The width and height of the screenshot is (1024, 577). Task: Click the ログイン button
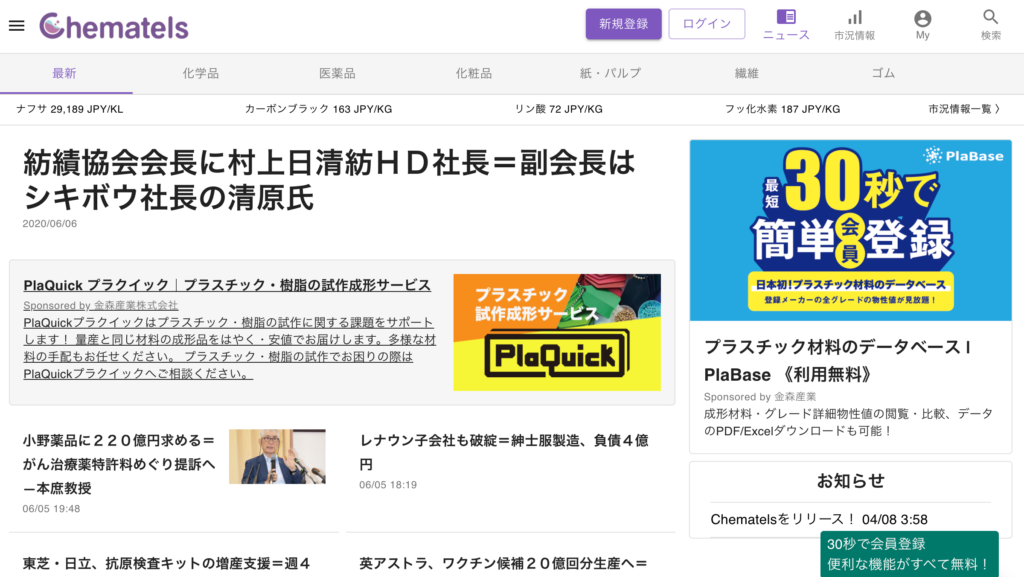707,24
